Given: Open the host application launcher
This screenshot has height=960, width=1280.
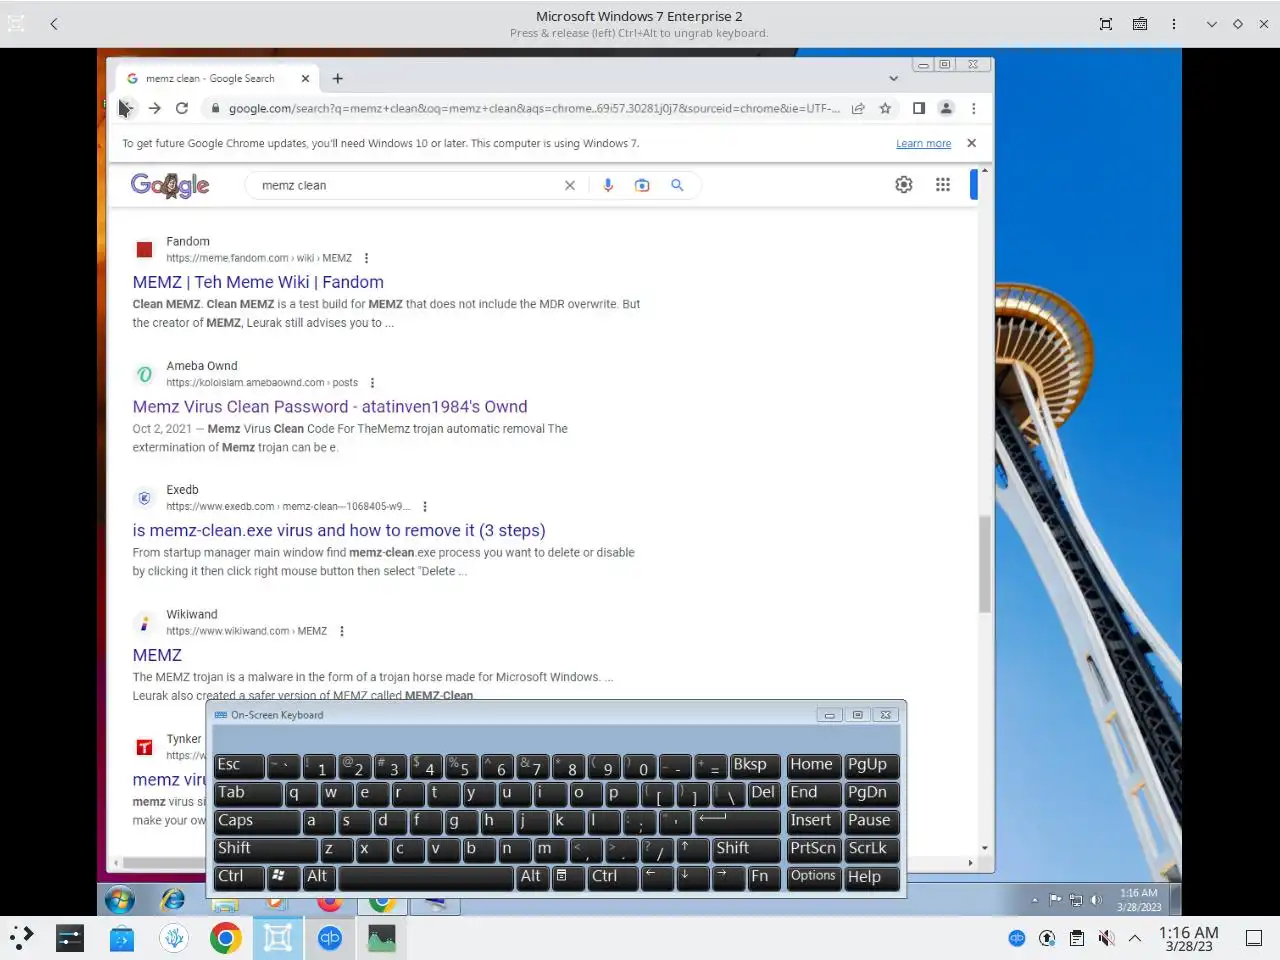Looking at the screenshot, I should pos(22,938).
